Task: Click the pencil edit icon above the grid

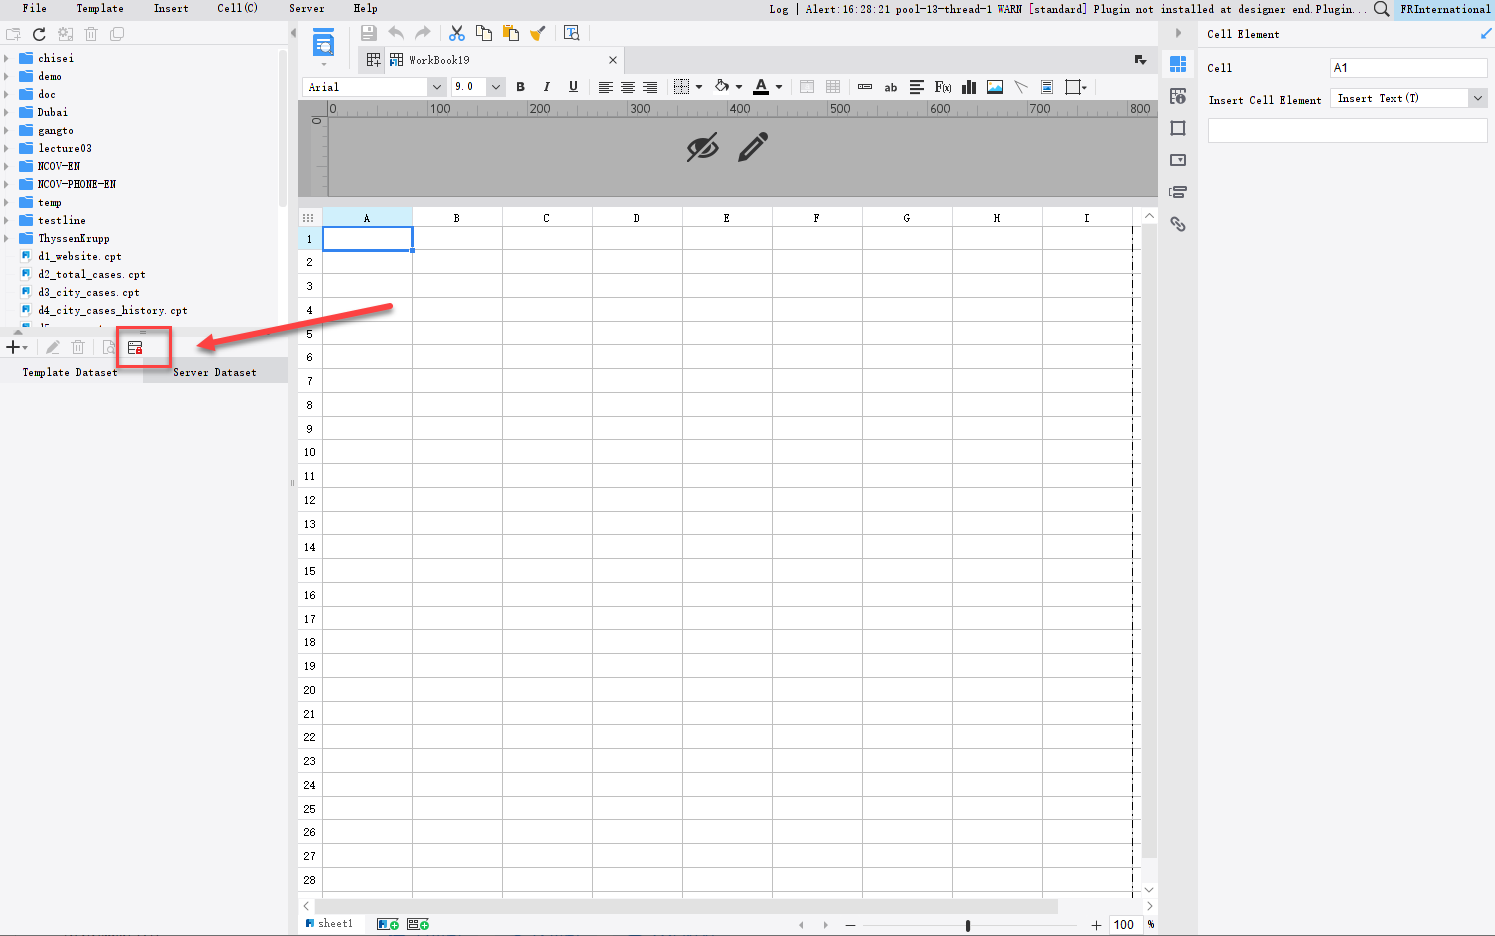Action: [x=753, y=146]
